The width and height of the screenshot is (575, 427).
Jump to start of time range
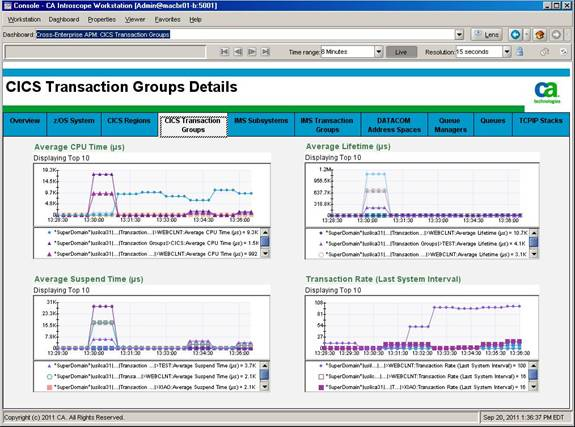pyautogui.click(x=224, y=52)
